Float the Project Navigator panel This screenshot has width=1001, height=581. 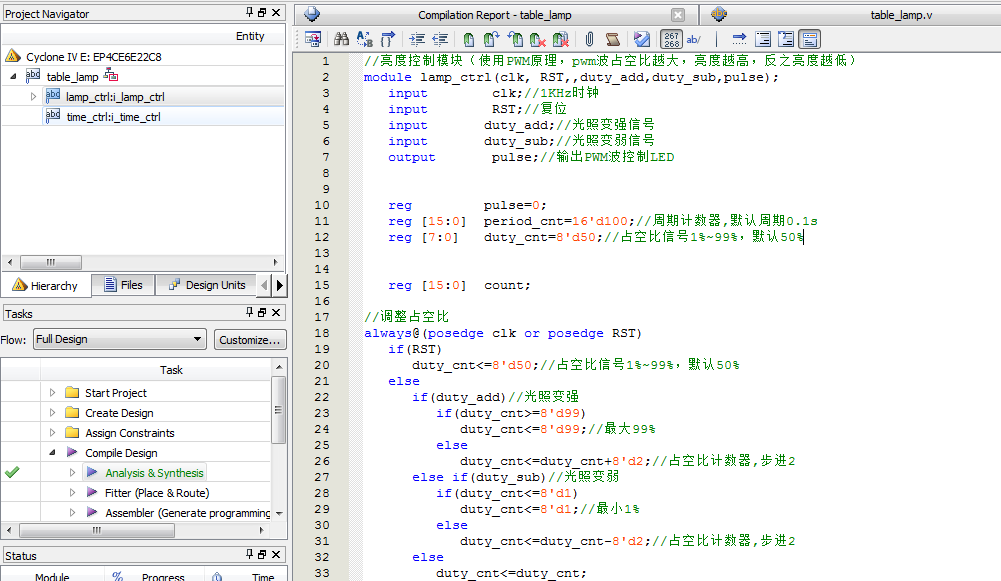tap(262, 12)
